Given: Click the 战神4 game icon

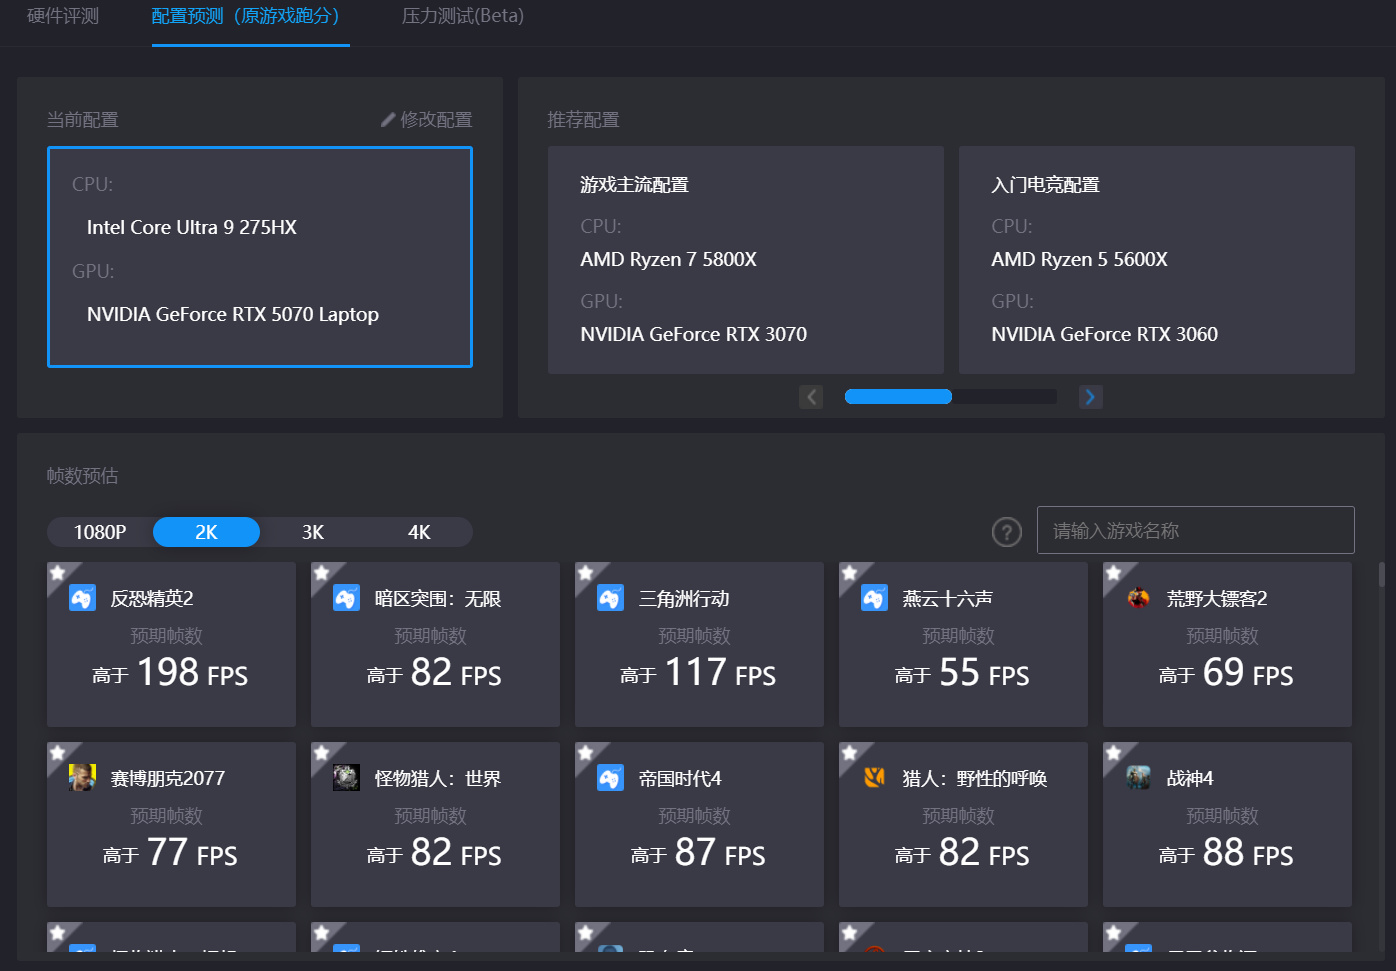Looking at the screenshot, I should (1138, 778).
